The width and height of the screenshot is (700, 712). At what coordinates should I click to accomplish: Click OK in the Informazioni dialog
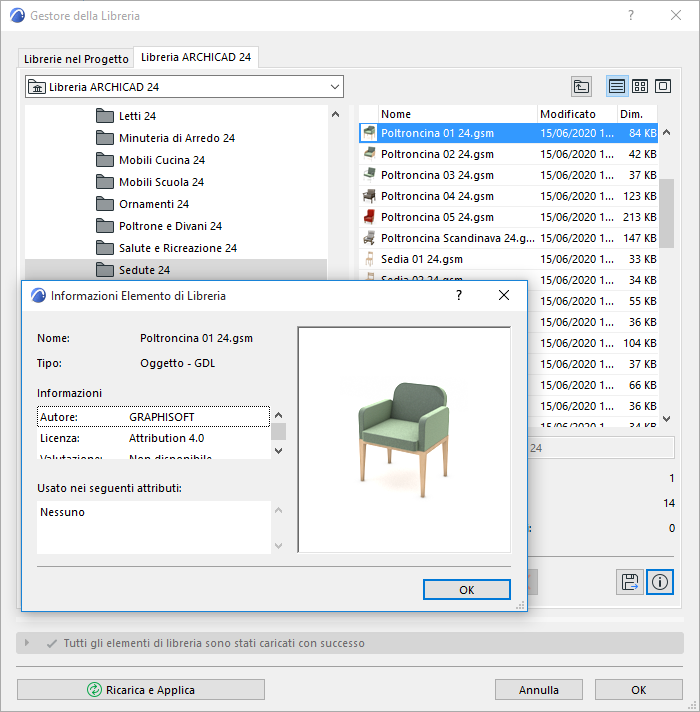[x=467, y=589]
